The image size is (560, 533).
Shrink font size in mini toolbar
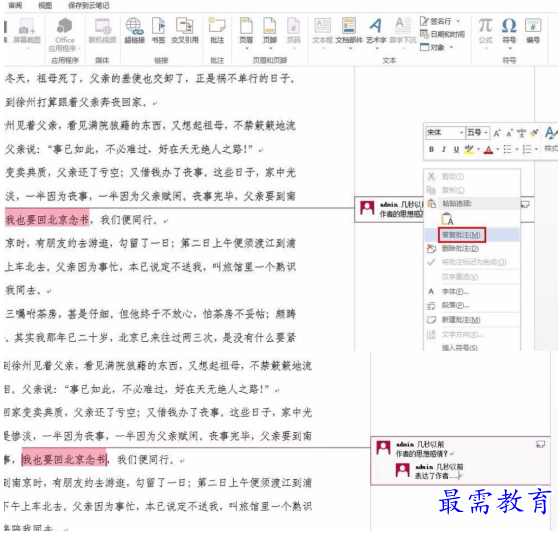(x=509, y=133)
